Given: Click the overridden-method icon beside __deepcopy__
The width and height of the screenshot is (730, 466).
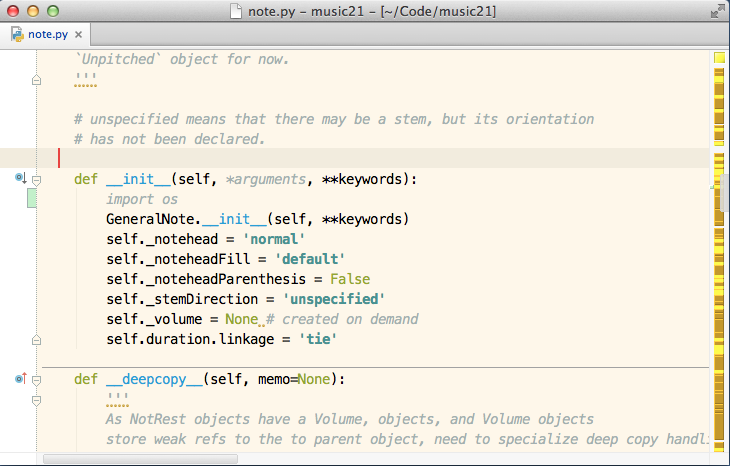Looking at the screenshot, I should [21, 378].
